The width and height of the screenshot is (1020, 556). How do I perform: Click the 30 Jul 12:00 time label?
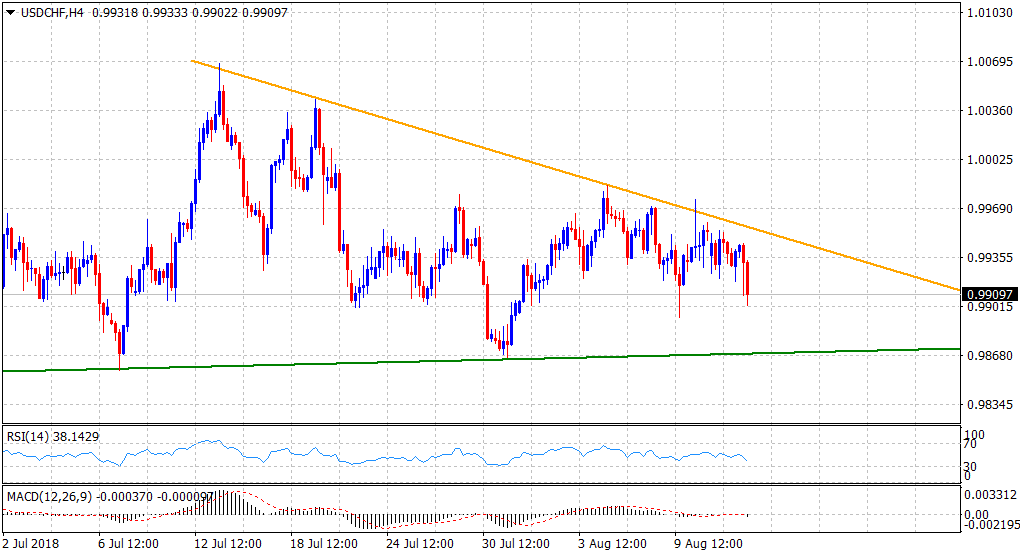pyautogui.click(x=516, y=545)
